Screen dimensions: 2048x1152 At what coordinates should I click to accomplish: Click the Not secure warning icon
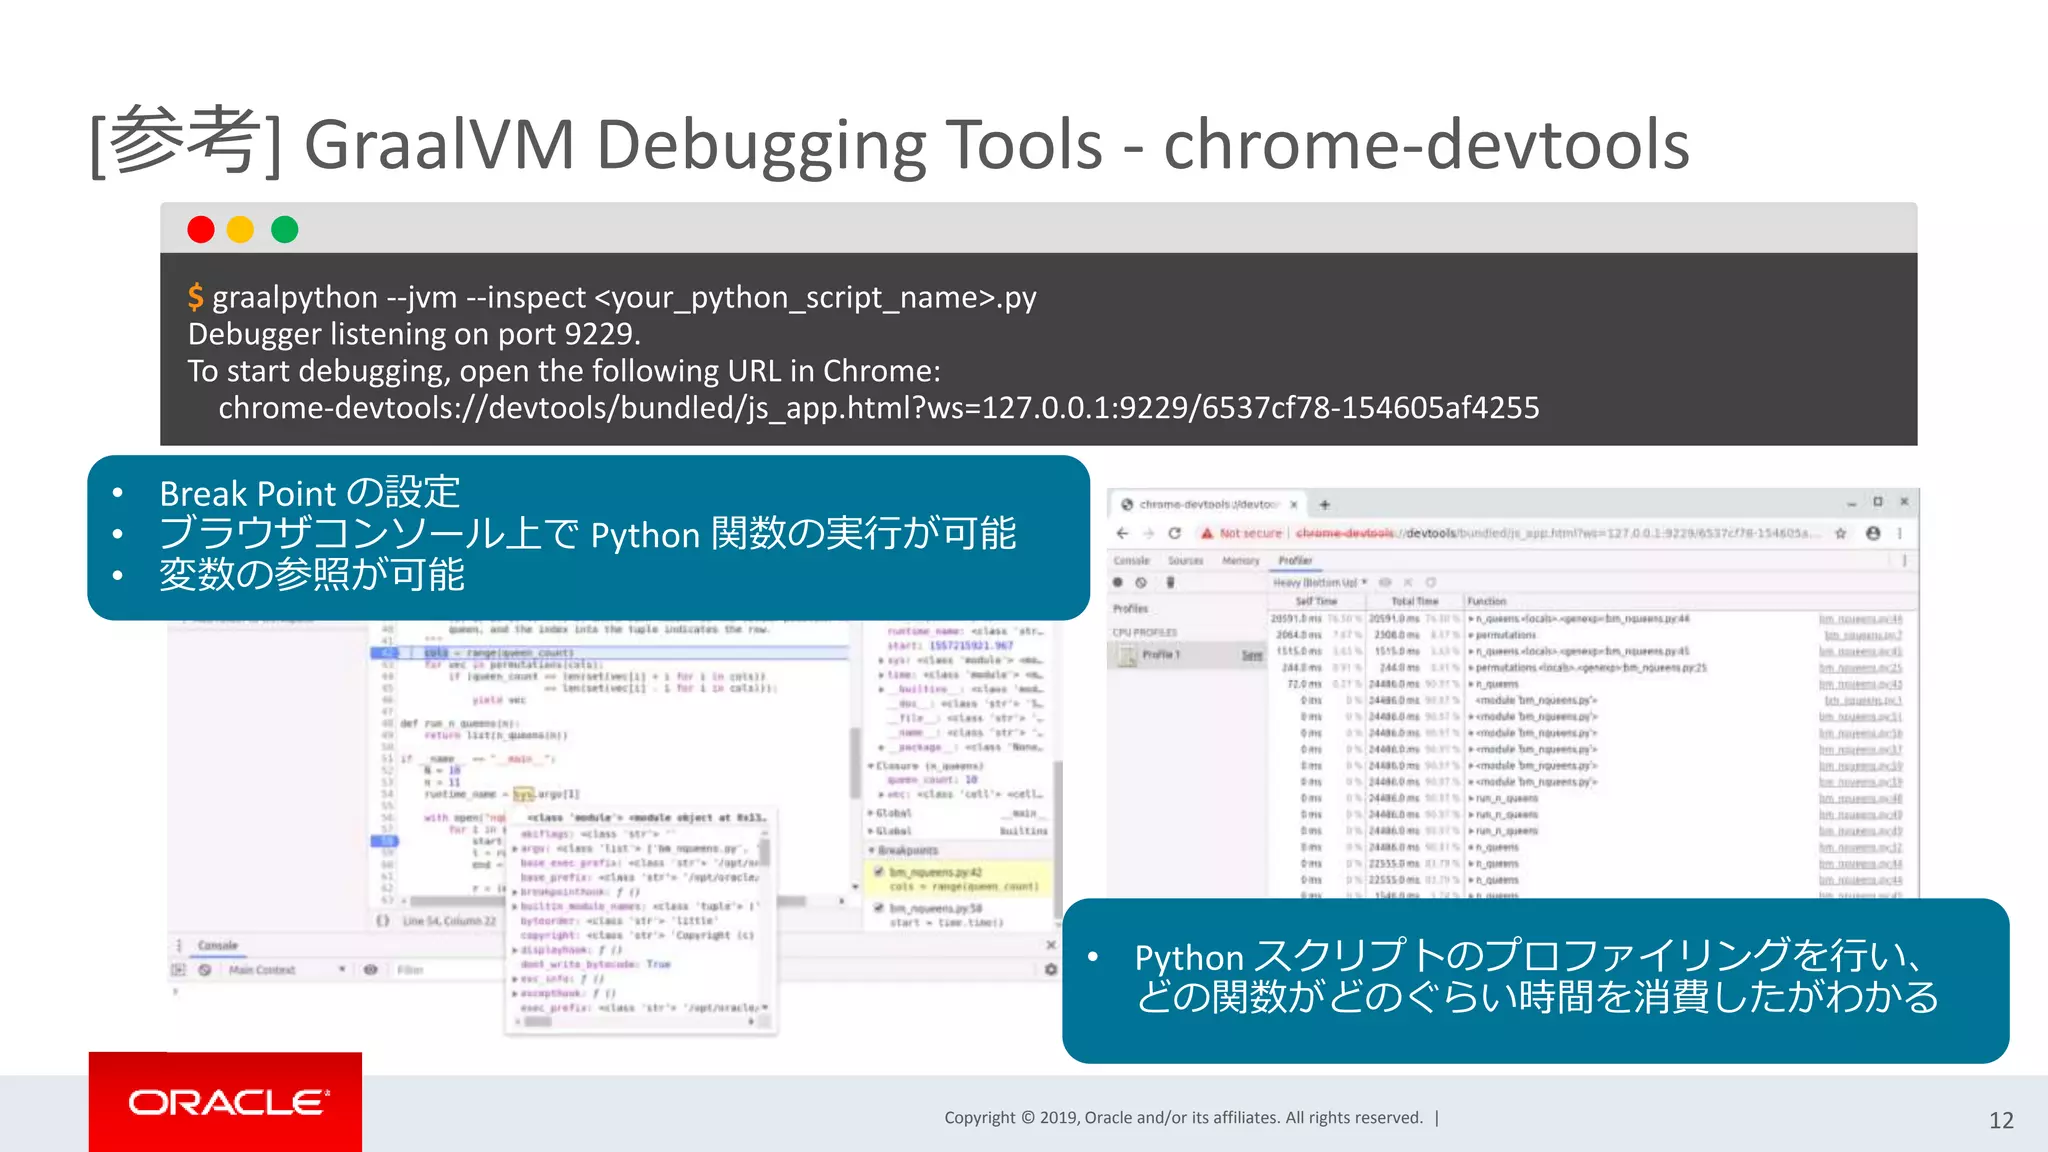point(1207,533)
